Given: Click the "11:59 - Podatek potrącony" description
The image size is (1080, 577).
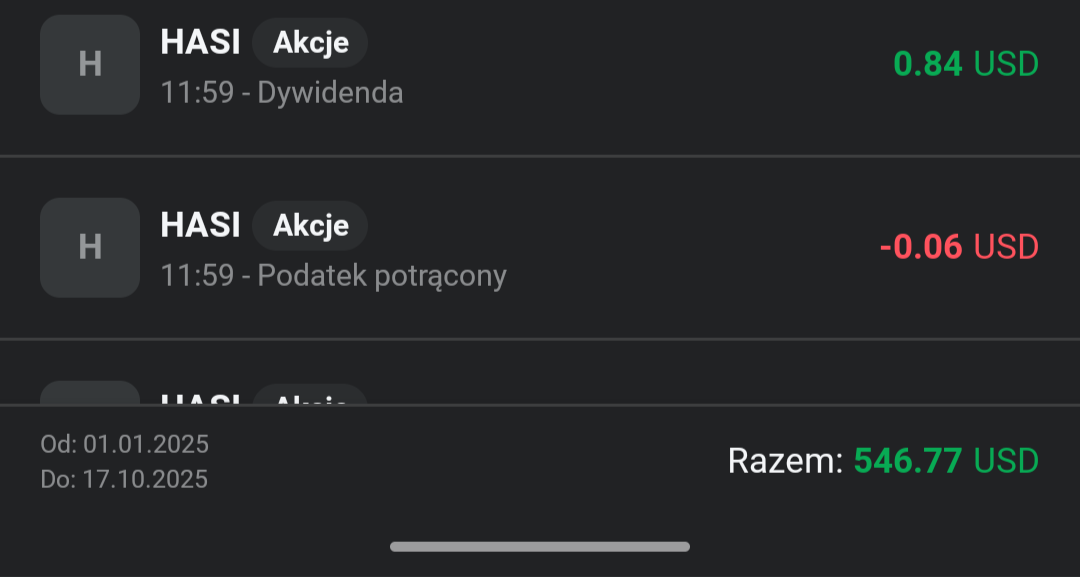Looking at the screenshot, I should pos(334,276).
